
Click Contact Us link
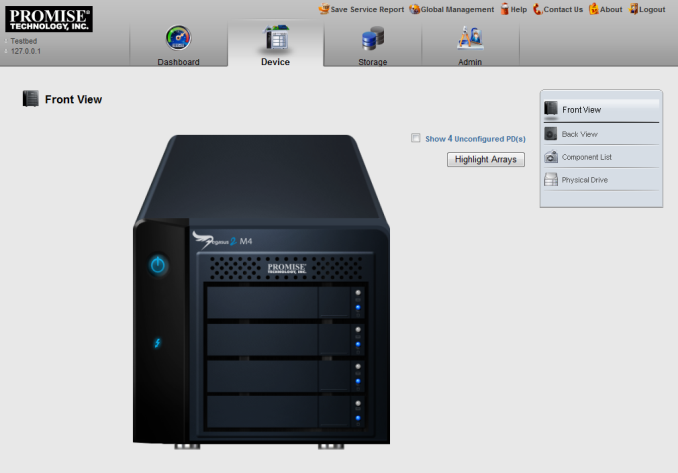click(x=563, y=10)
